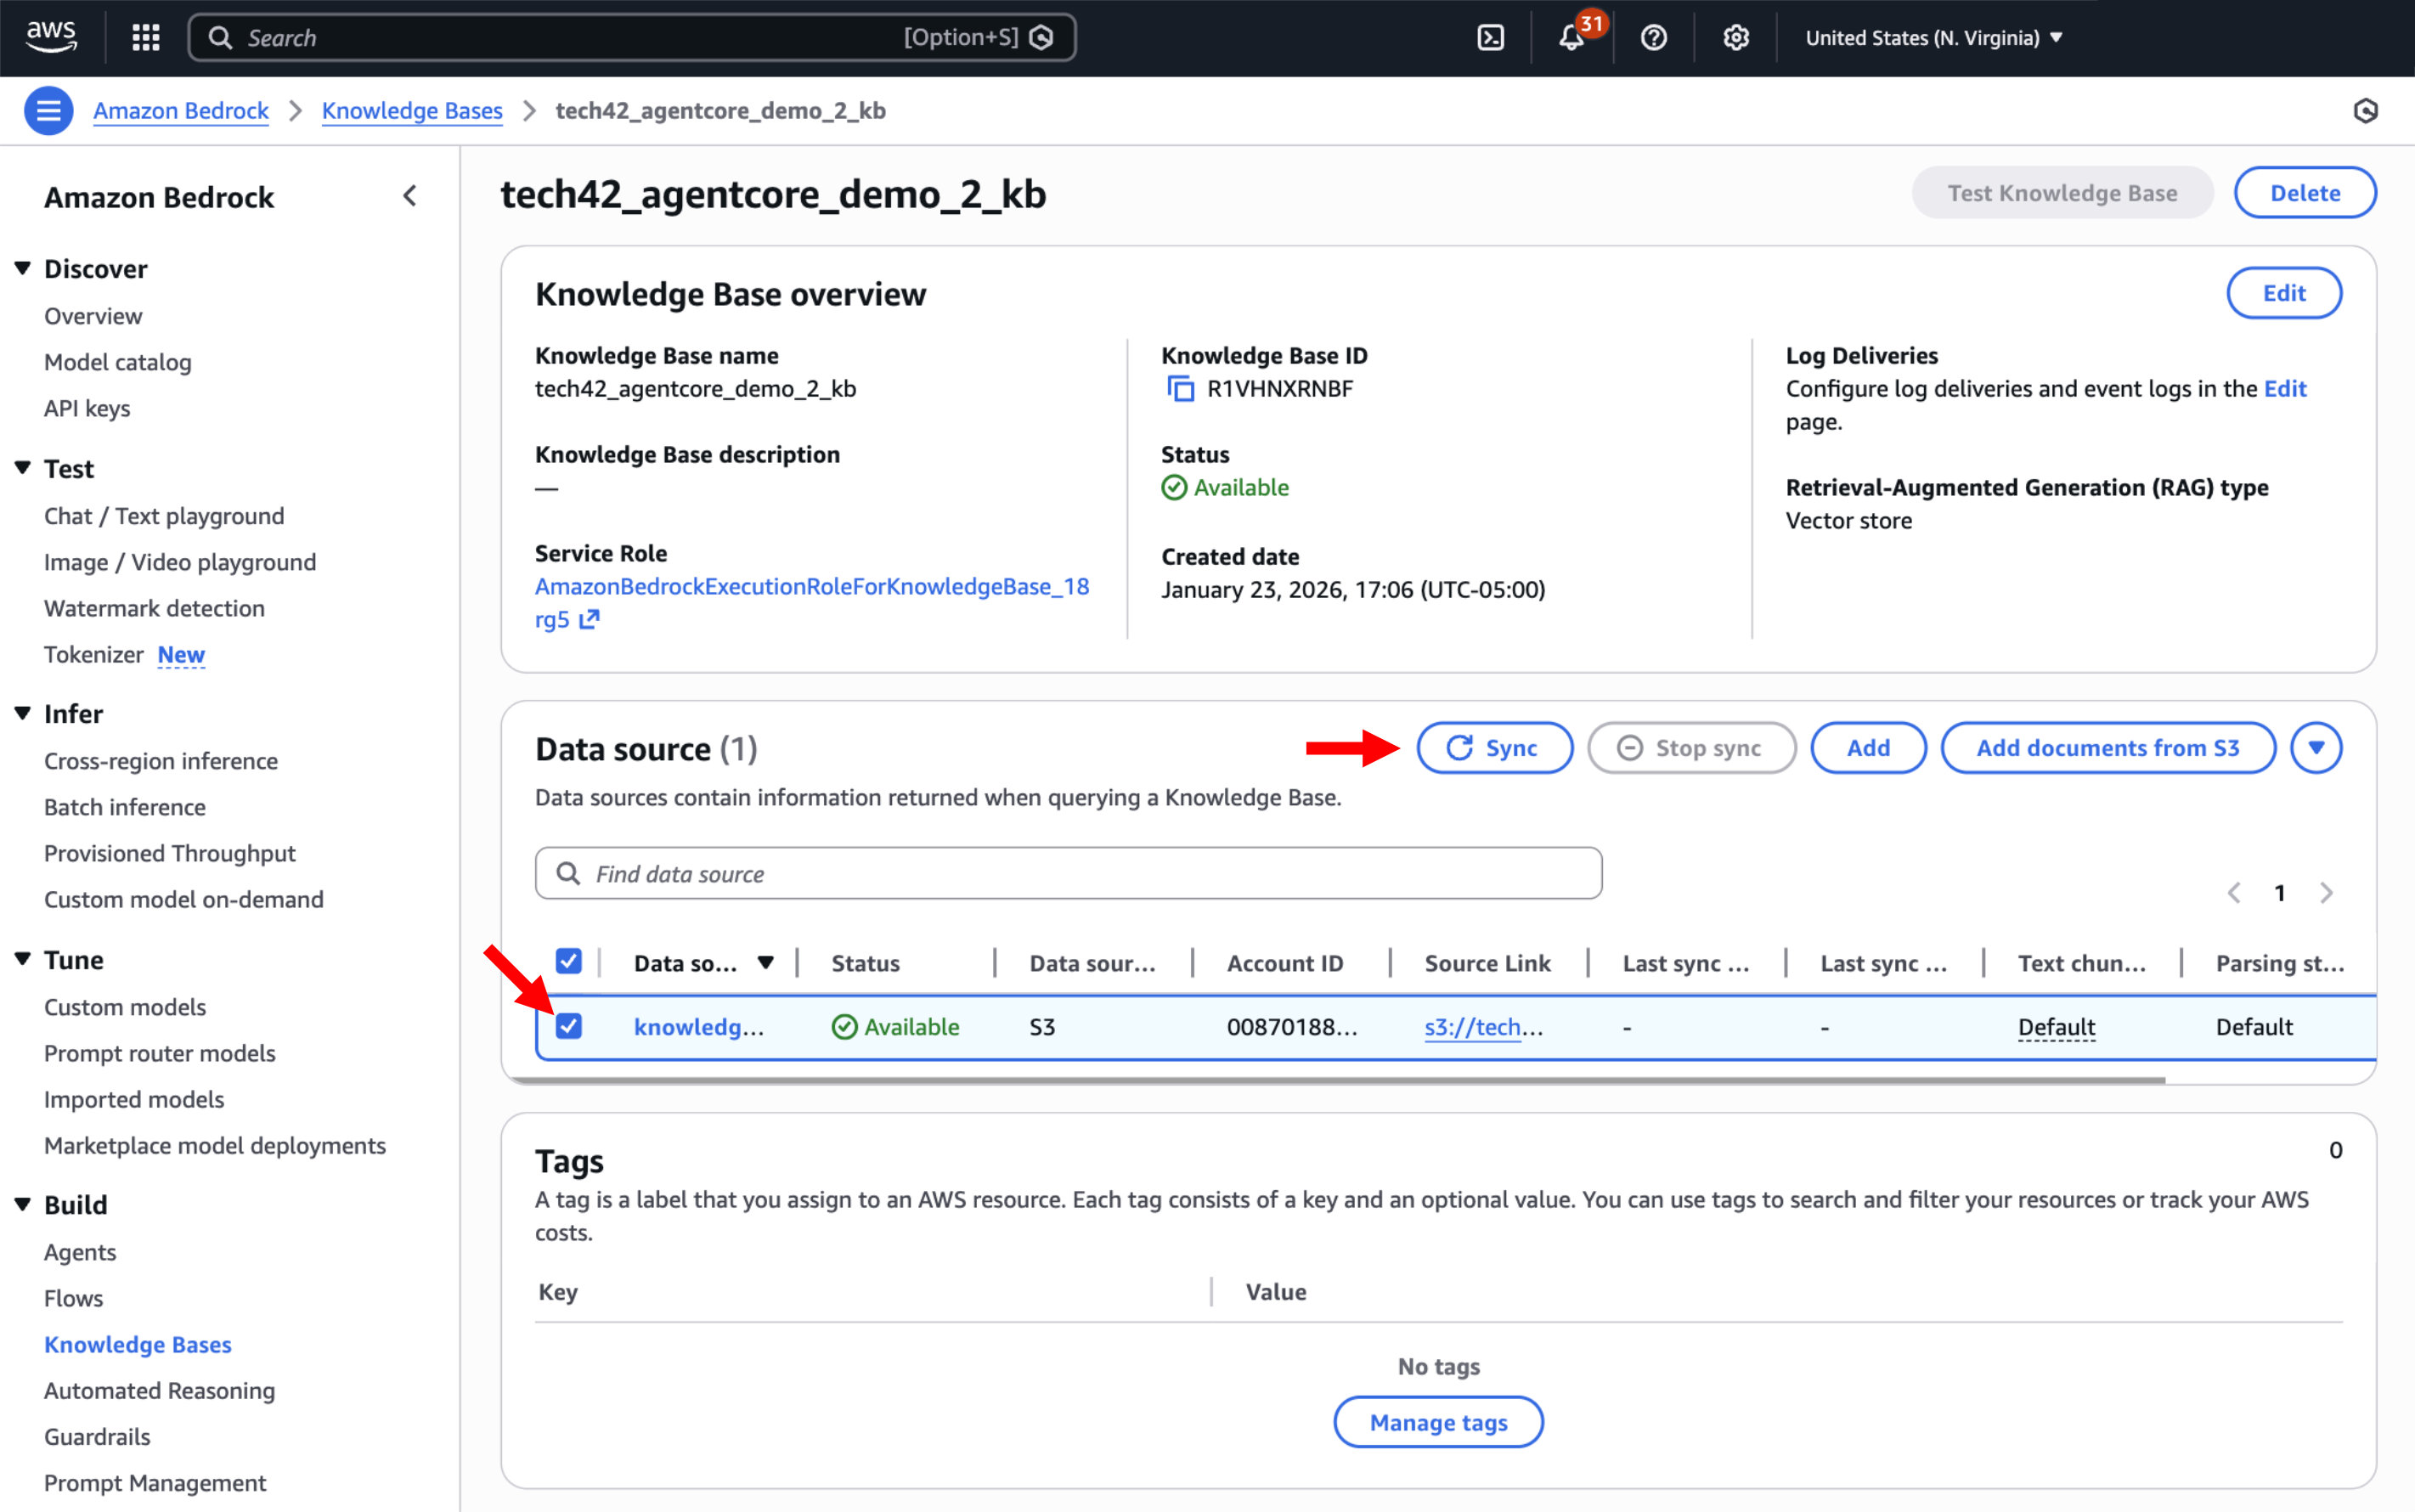Viewport: 2415px width, 1512px height.
Task: Open the service role link
Action: click(811, 587)
